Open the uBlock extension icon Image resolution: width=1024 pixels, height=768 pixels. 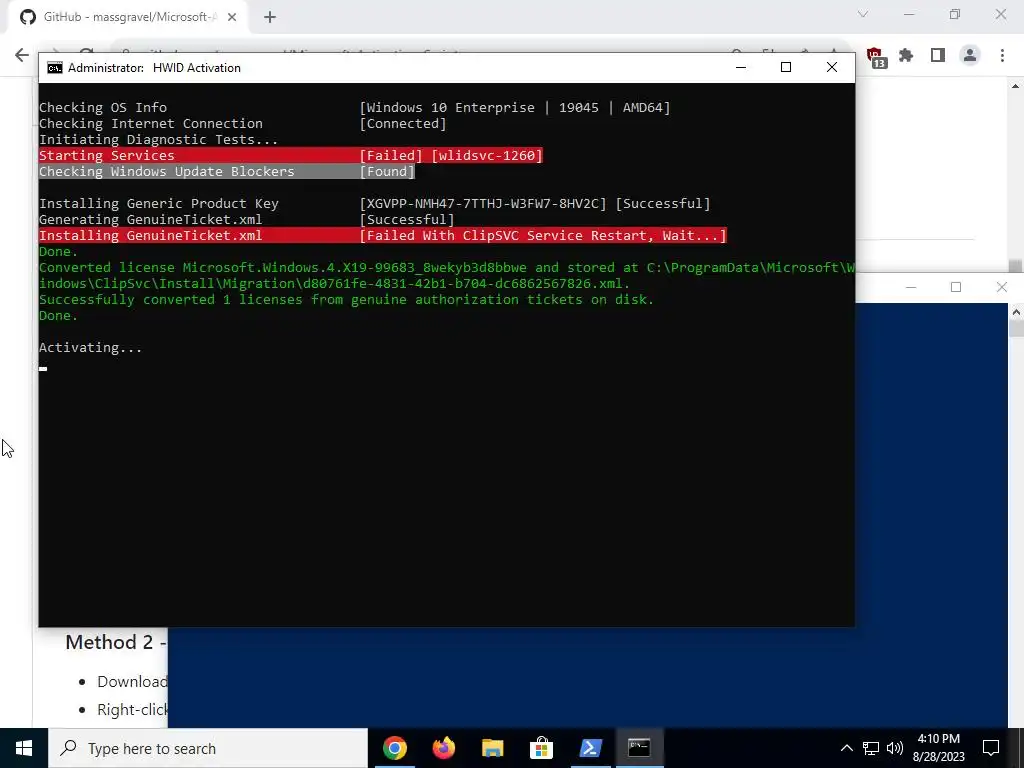point(875,57)
